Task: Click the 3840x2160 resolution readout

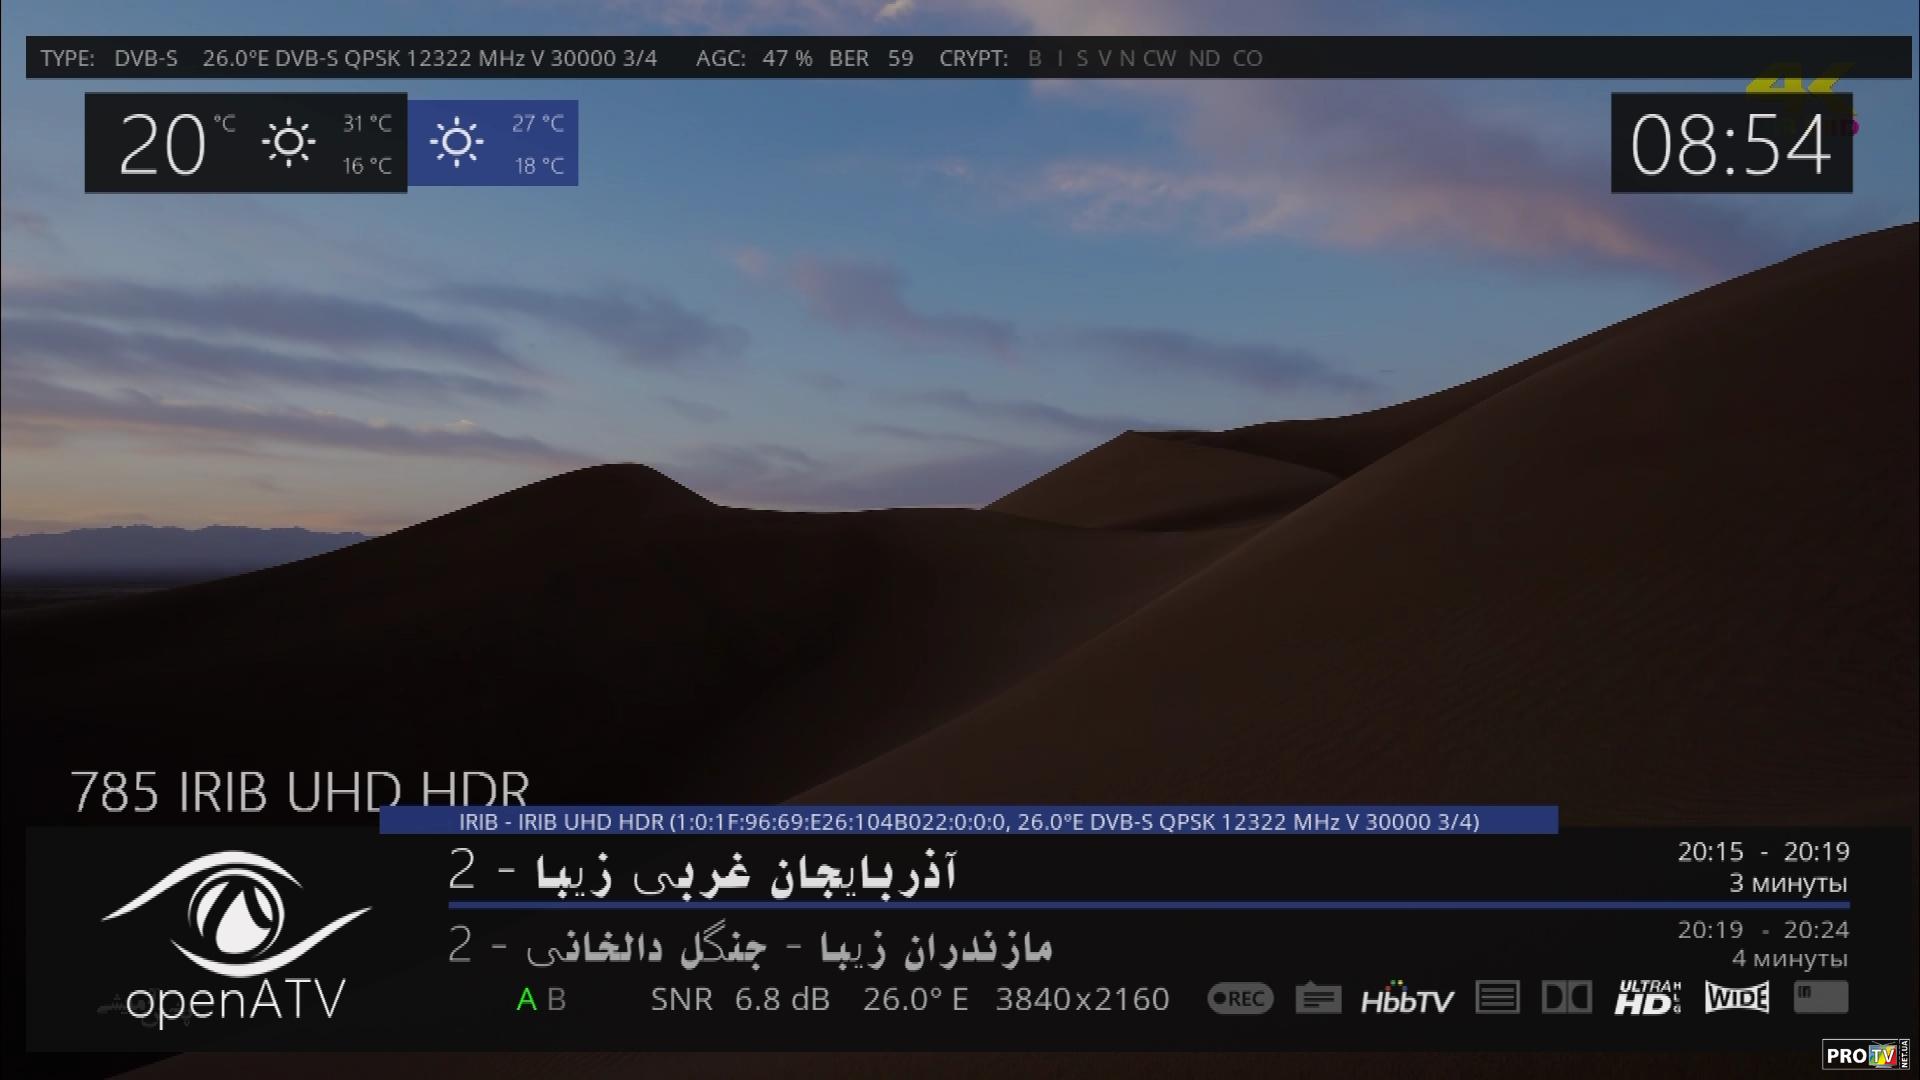Action: (x=1082, y=999)
